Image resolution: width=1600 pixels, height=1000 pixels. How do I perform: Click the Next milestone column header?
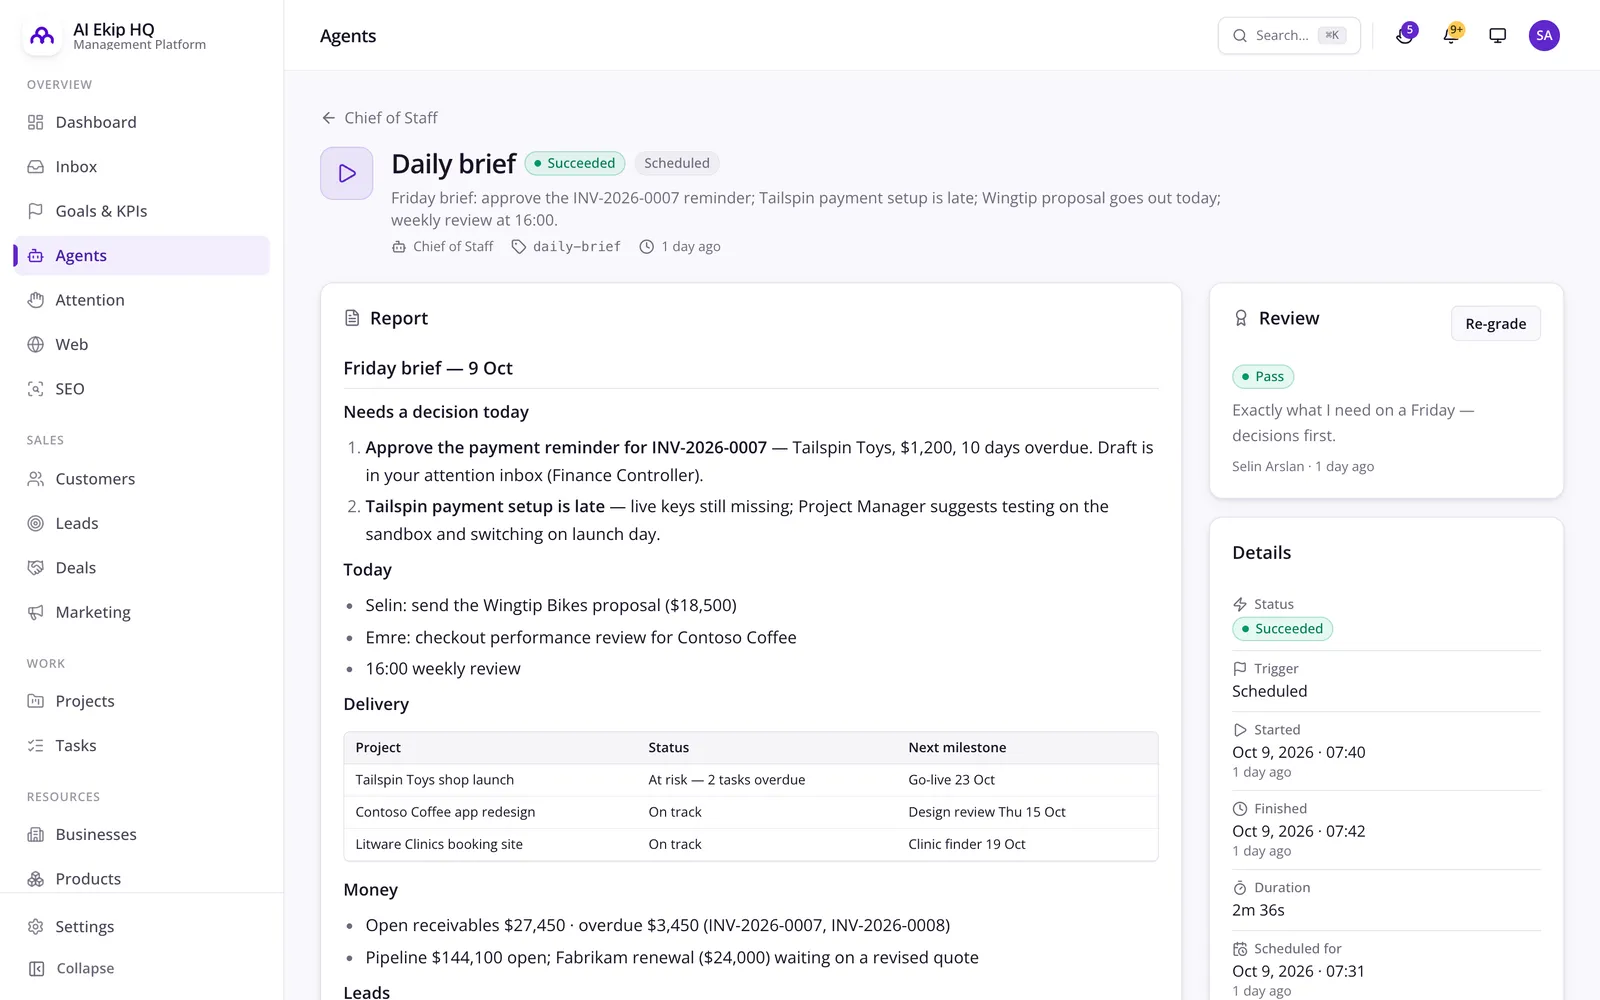(x=957, y=748)
